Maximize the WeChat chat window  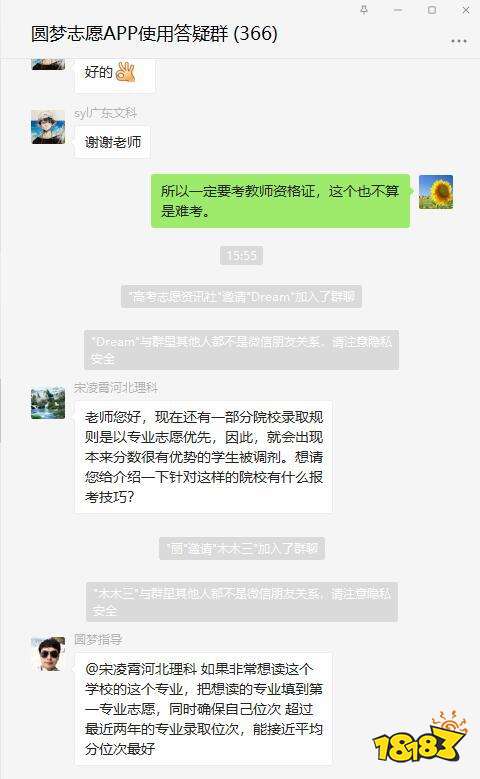pyautogui.click(x=432, y=10)
